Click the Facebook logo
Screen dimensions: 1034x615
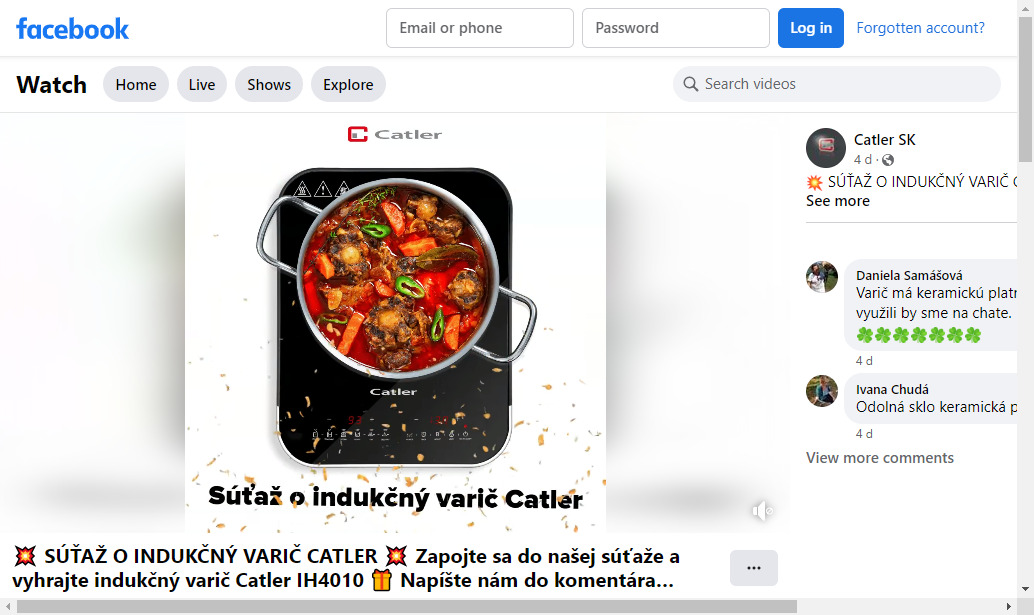click(73, 29)
